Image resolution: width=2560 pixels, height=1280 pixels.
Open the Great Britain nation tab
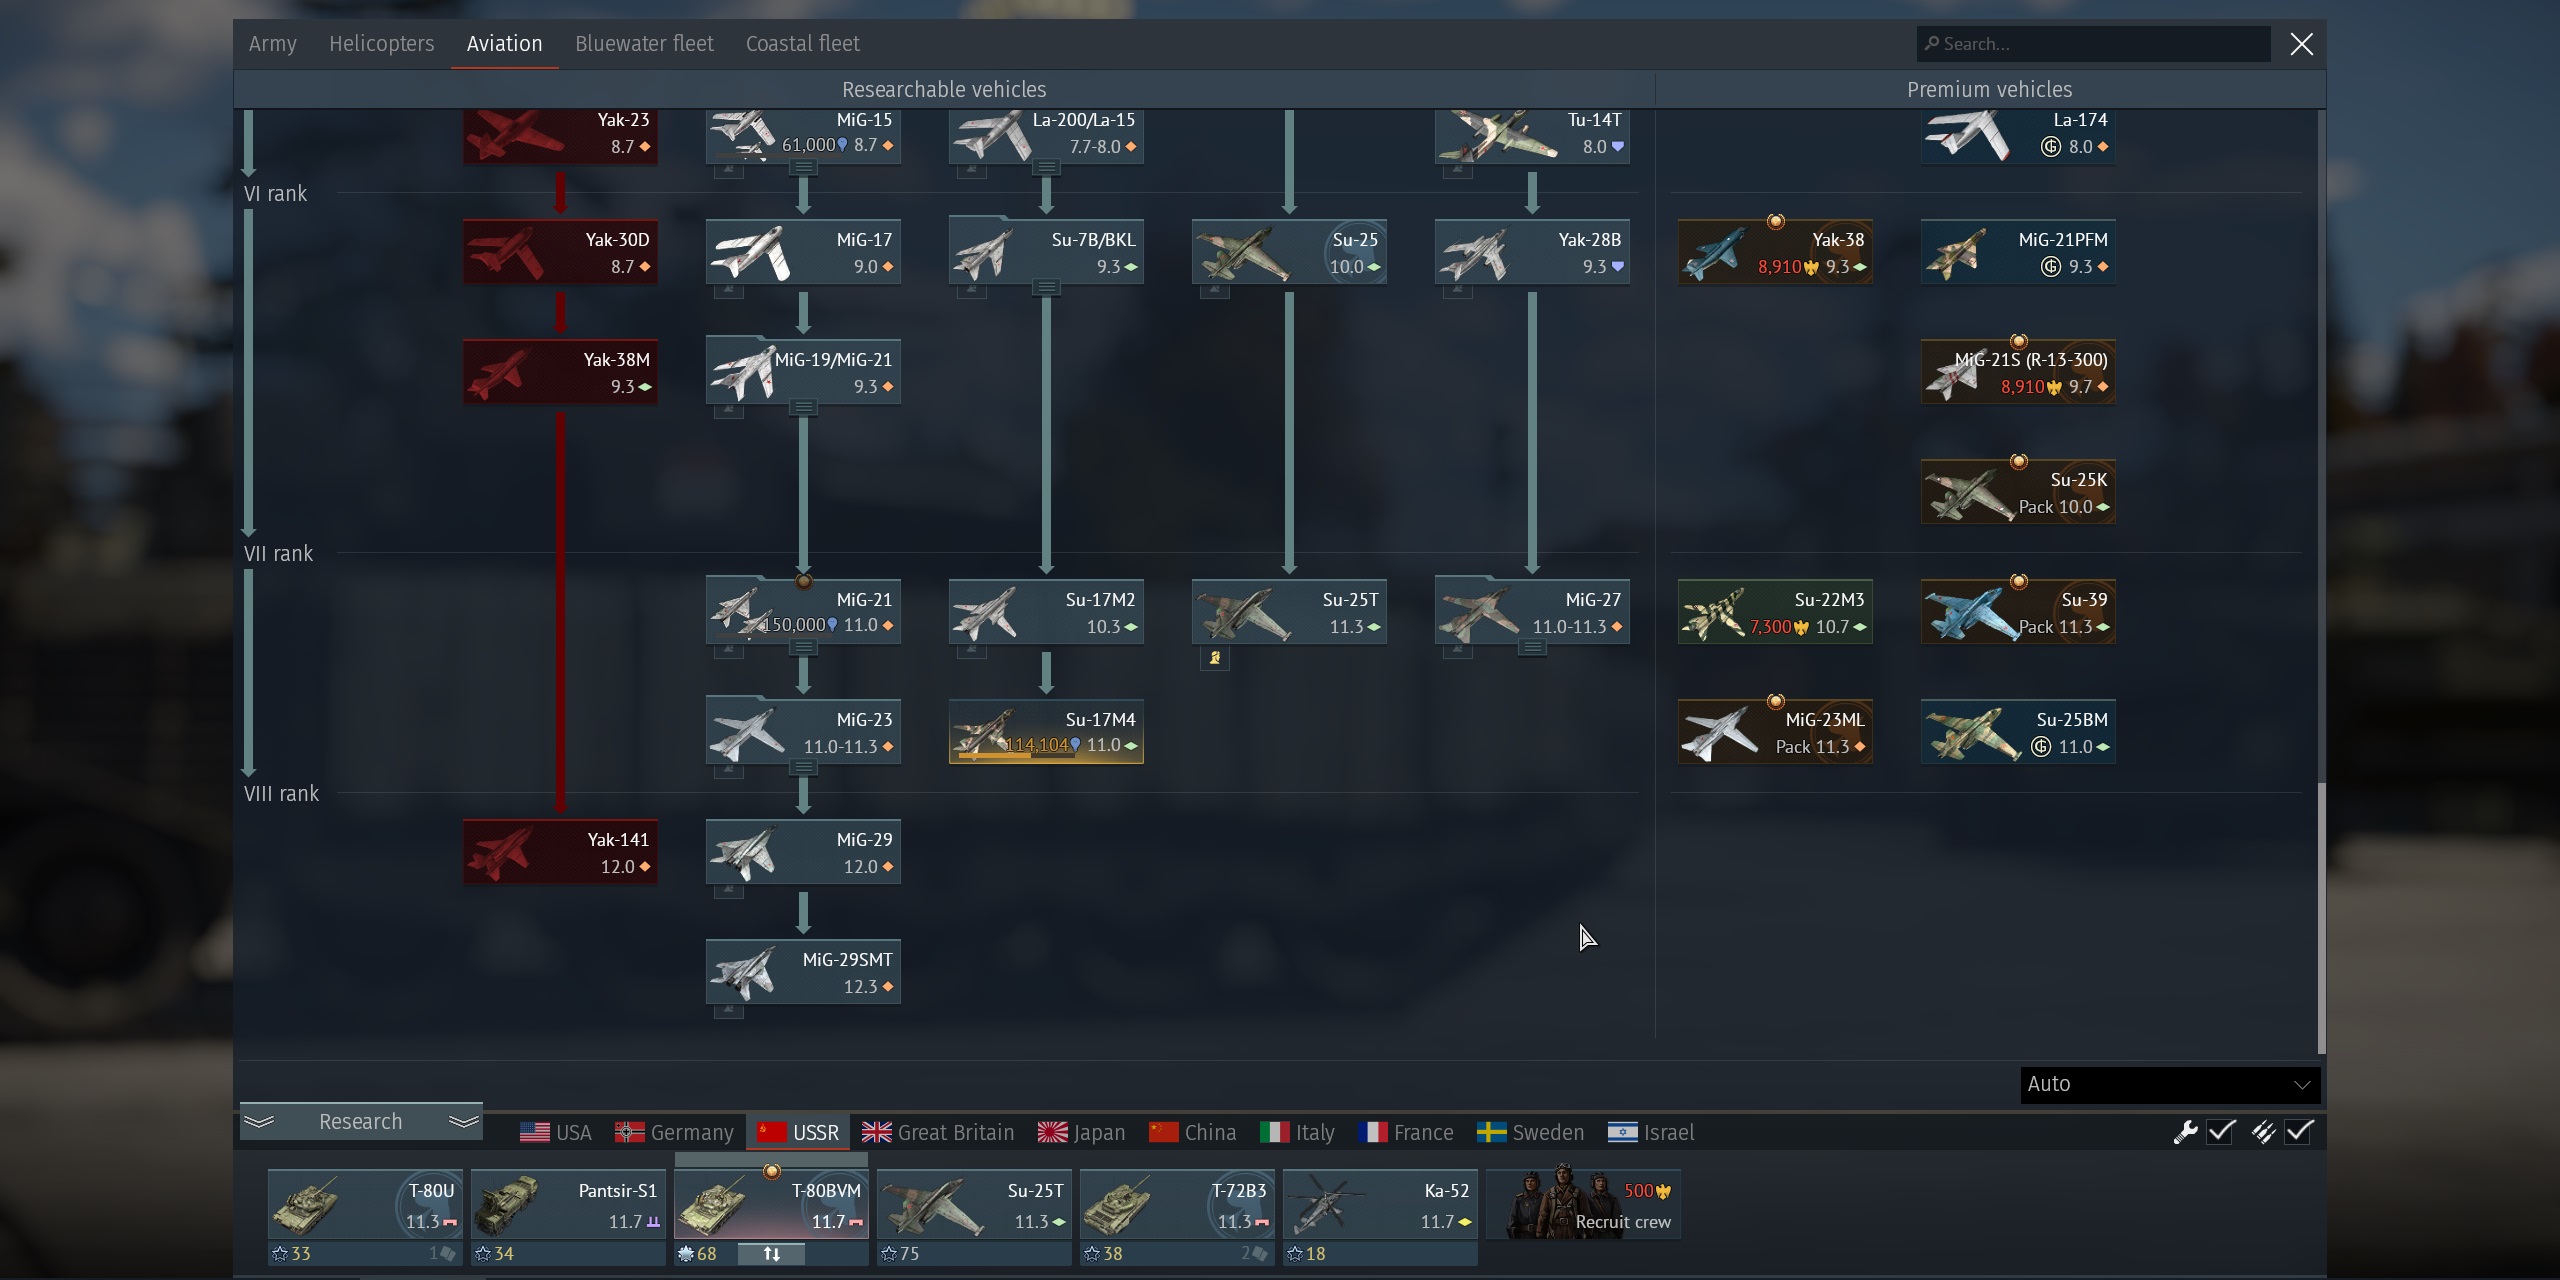pos(938,1133)
